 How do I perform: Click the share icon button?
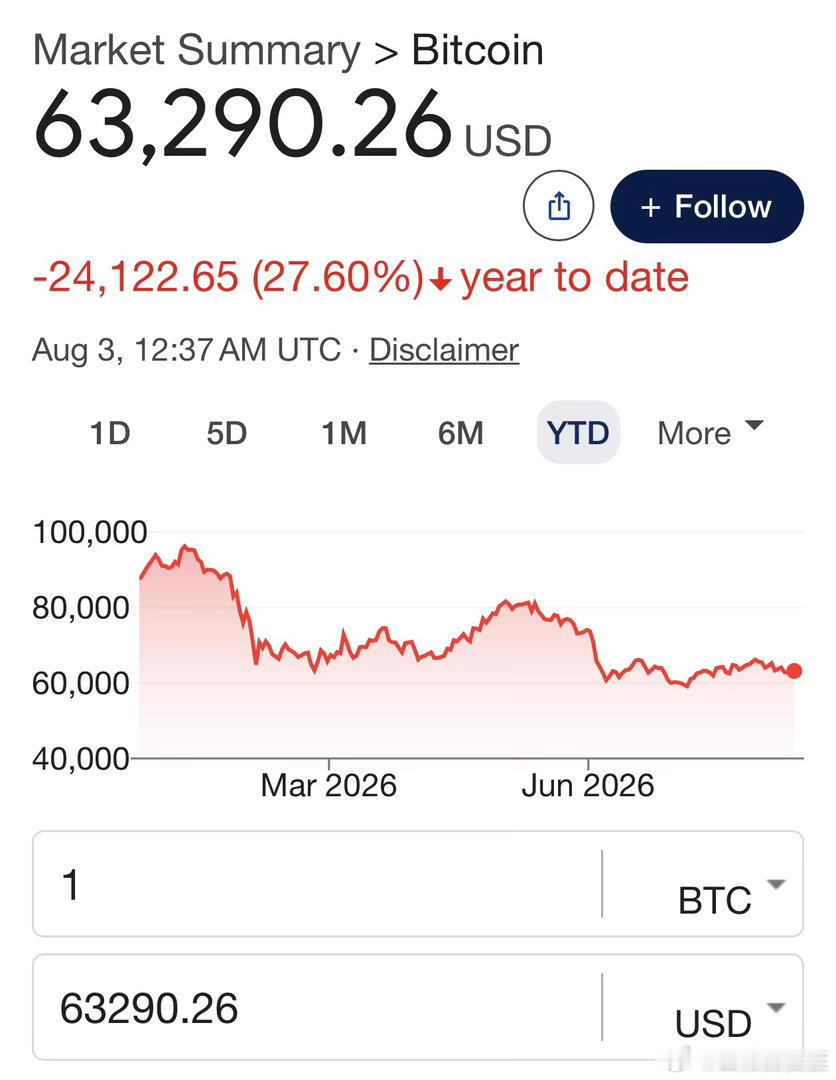tap(558, 205)
